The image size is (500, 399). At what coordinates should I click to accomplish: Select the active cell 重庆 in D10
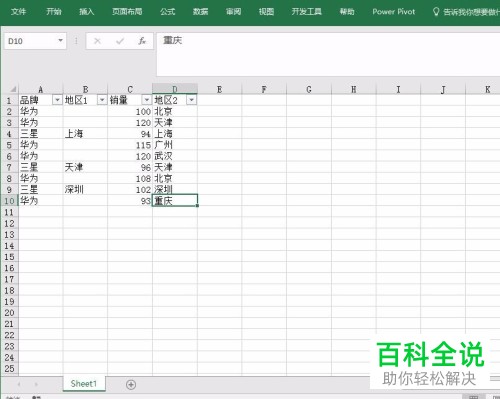point(175,201)
